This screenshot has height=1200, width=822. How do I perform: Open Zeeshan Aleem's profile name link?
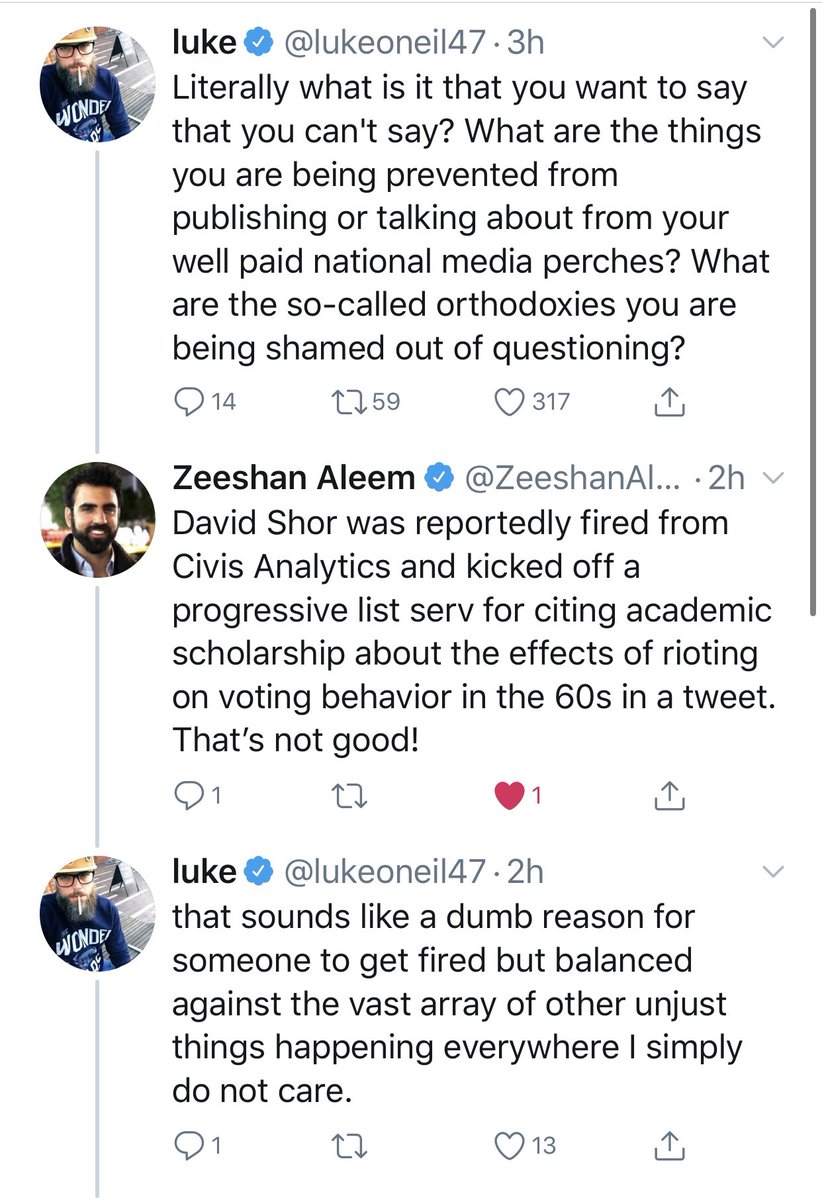click(x=294, y=478)
